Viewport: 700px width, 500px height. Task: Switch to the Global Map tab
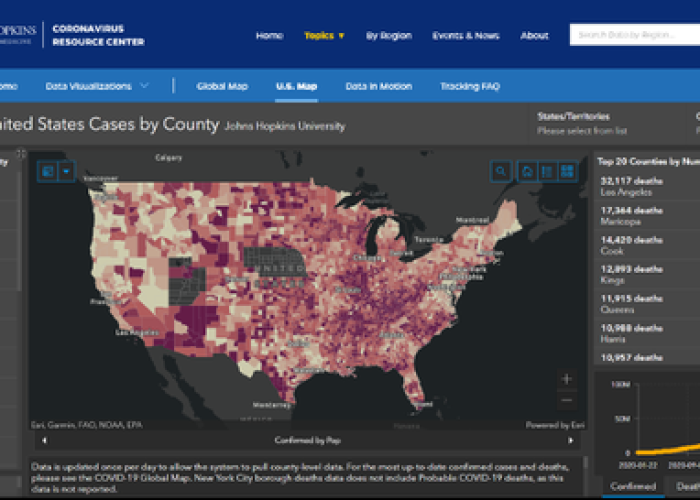click(222, 86)
